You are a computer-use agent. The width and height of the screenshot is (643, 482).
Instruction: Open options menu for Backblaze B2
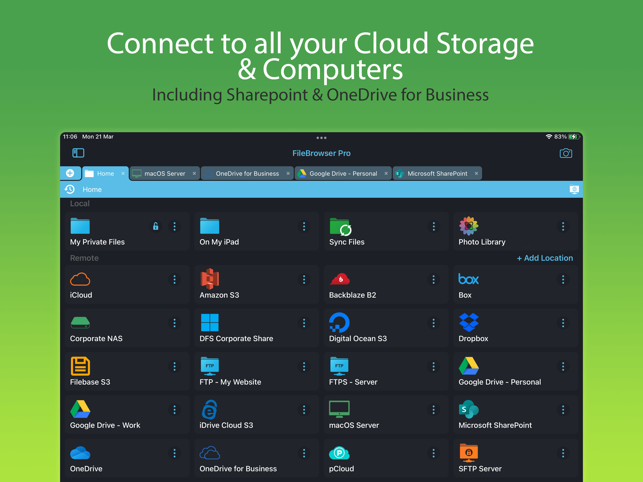[433, 279]
